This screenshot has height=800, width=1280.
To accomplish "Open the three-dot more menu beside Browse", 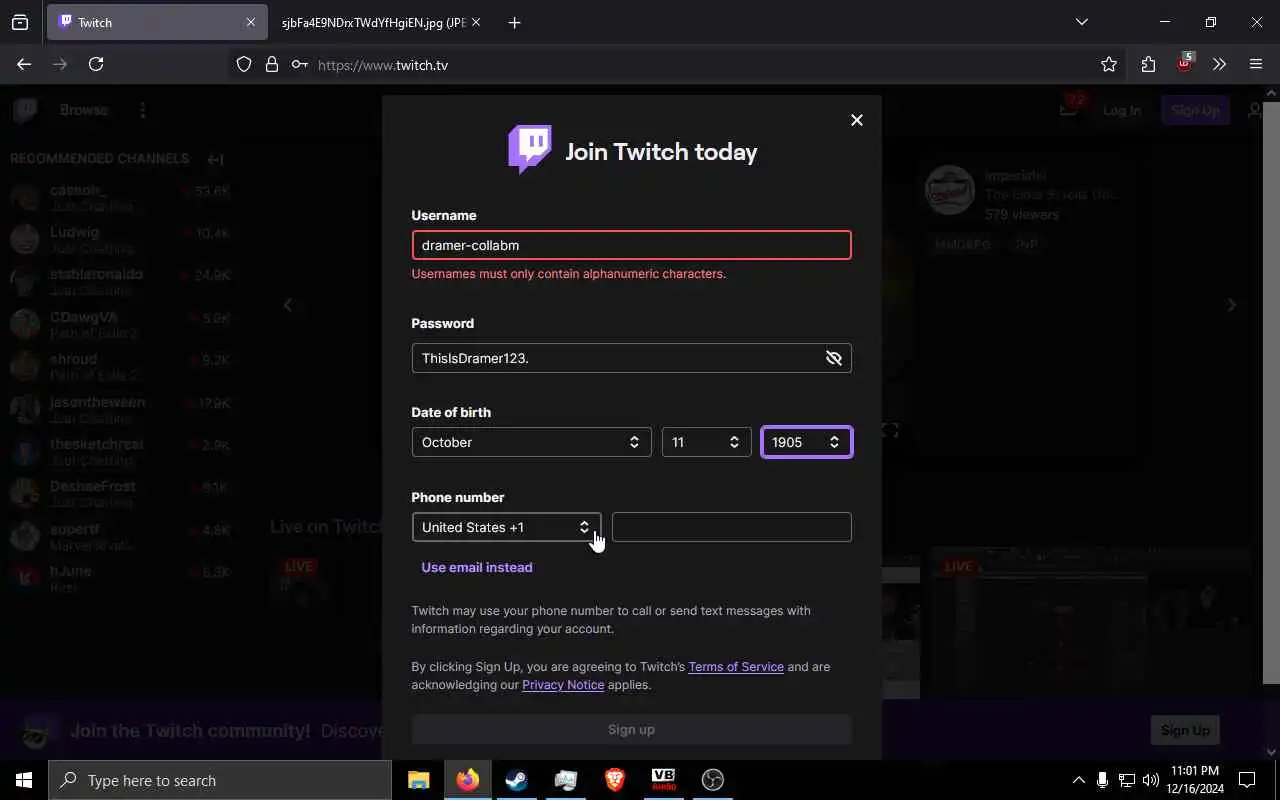I will point(143,110).
